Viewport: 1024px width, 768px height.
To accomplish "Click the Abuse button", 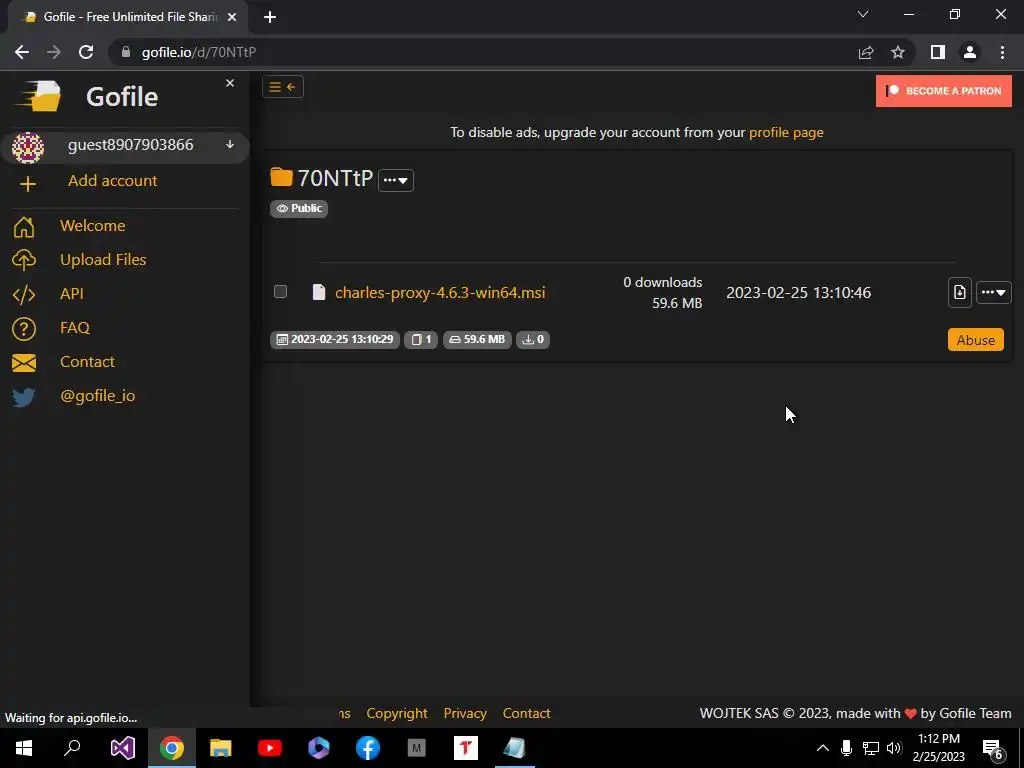I will click(975, 340).
